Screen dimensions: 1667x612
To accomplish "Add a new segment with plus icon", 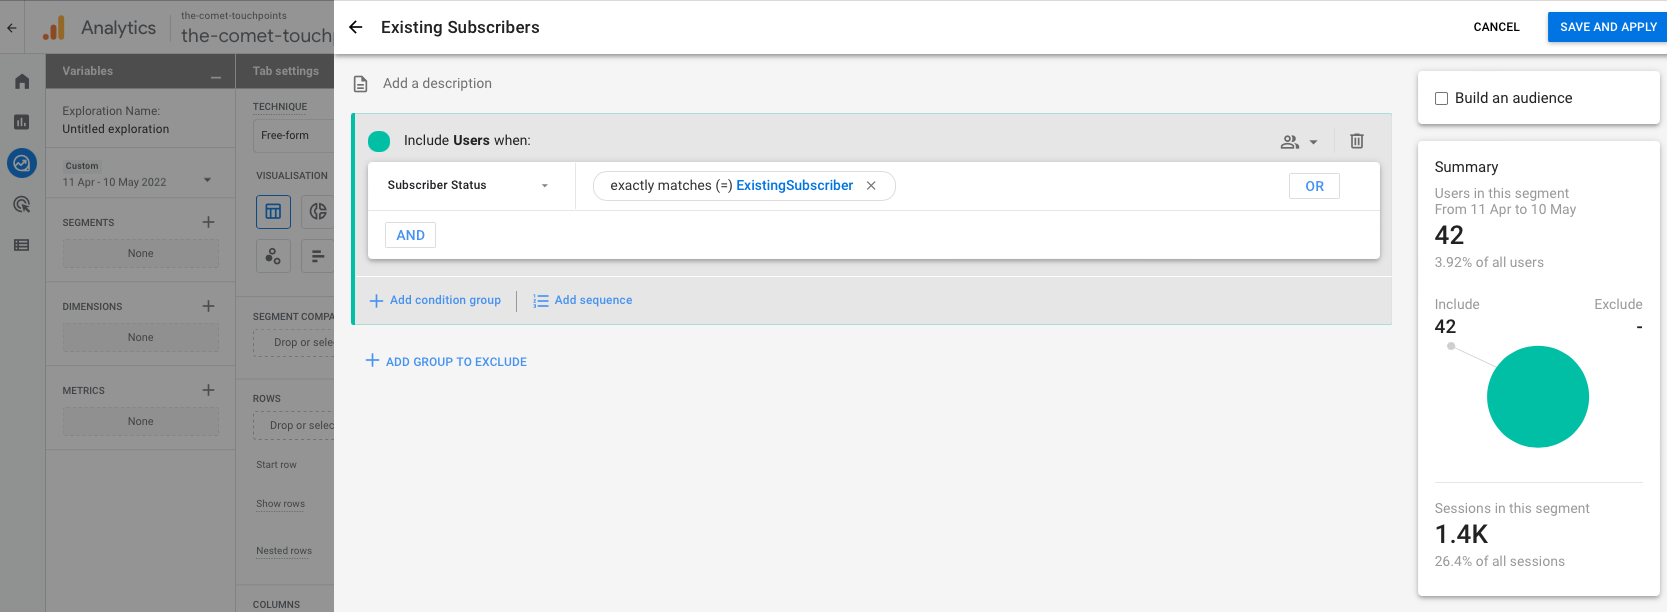I will 208,222.
